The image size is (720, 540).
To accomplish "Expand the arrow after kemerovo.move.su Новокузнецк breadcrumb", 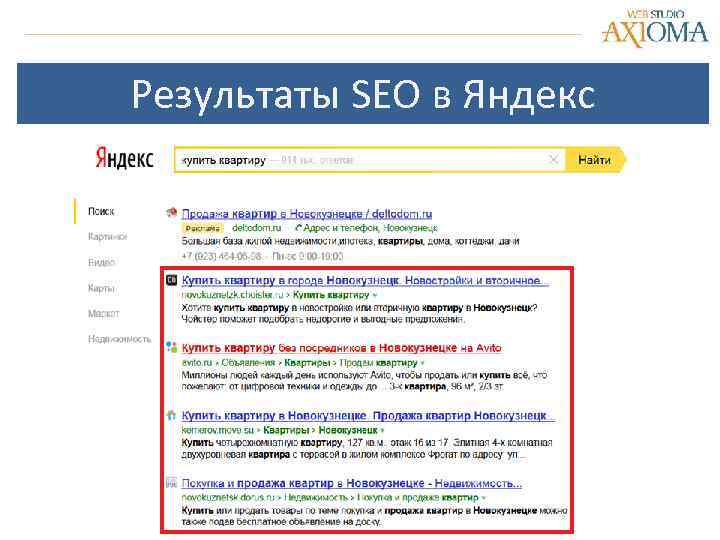I will point(382,430).
